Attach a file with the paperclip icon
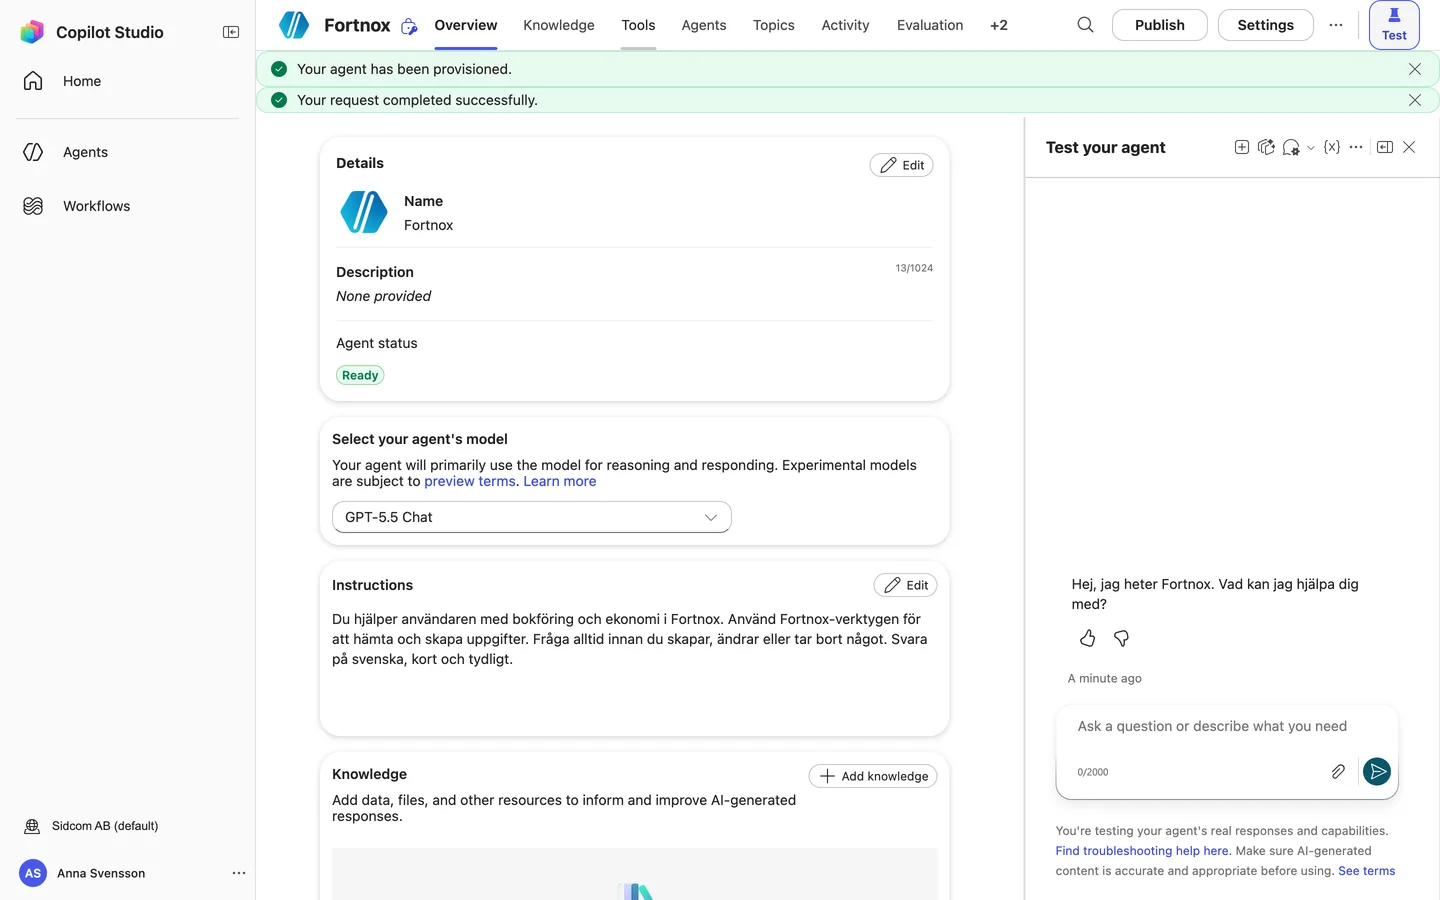The width and height of the screenshot is (1440, 900). click(x=1338, y=771)
